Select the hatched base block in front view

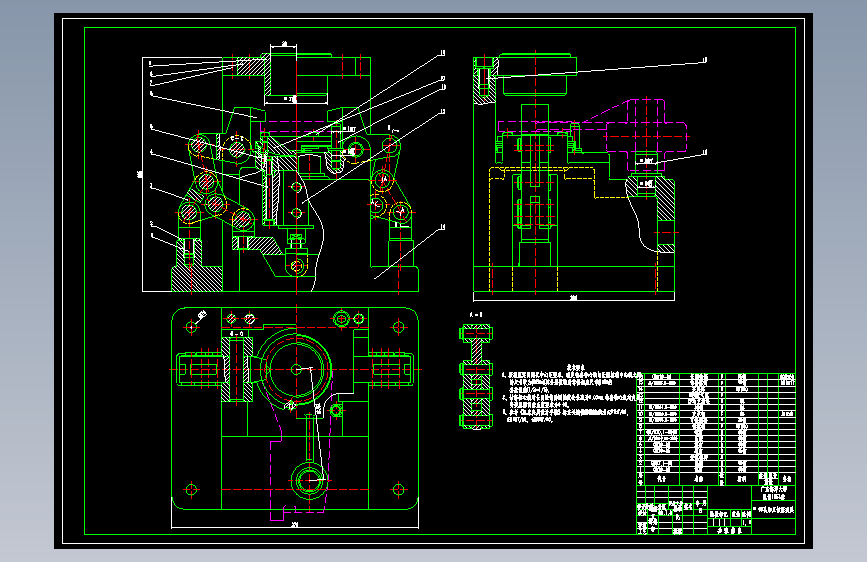(x=197, y=279)
